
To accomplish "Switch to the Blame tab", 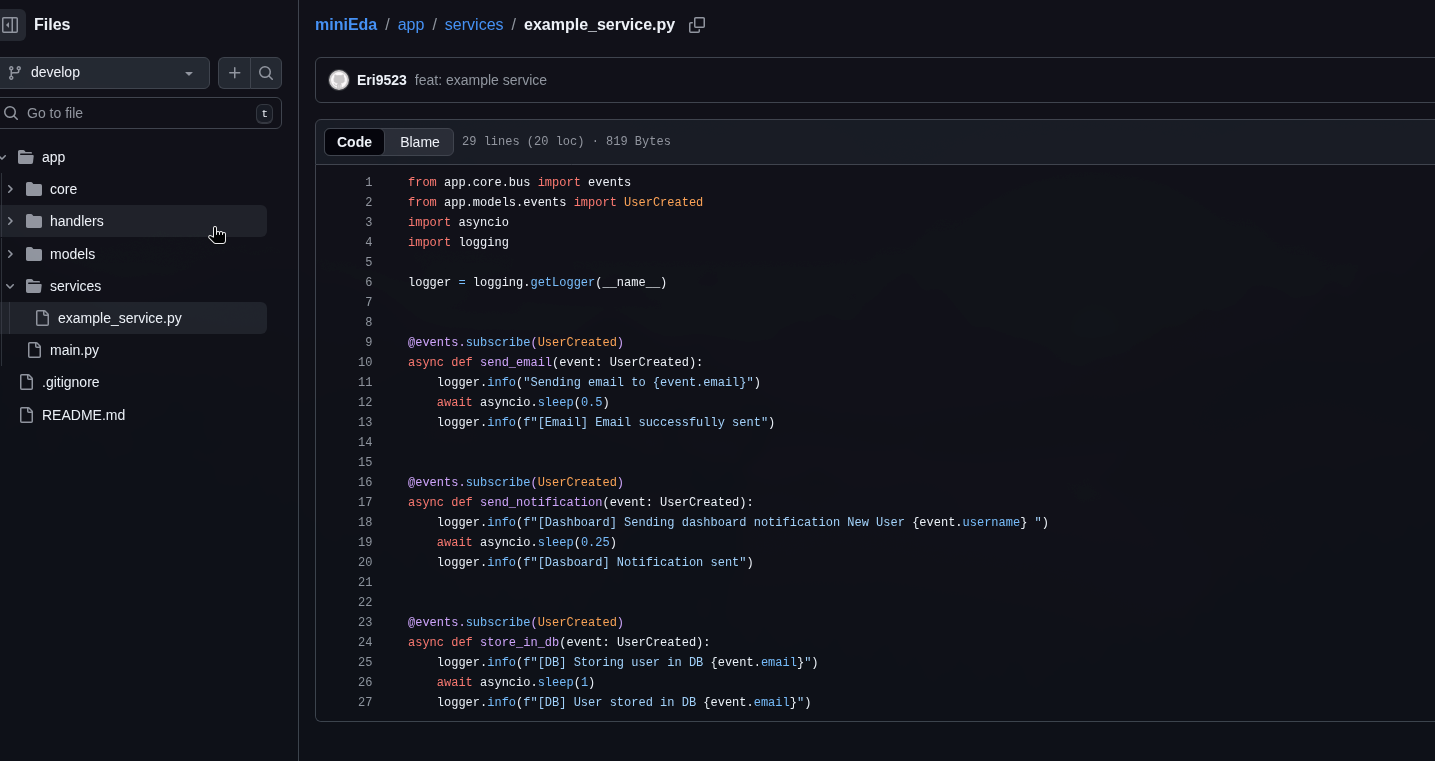I will pyautogui.click(x=419, y=141).
